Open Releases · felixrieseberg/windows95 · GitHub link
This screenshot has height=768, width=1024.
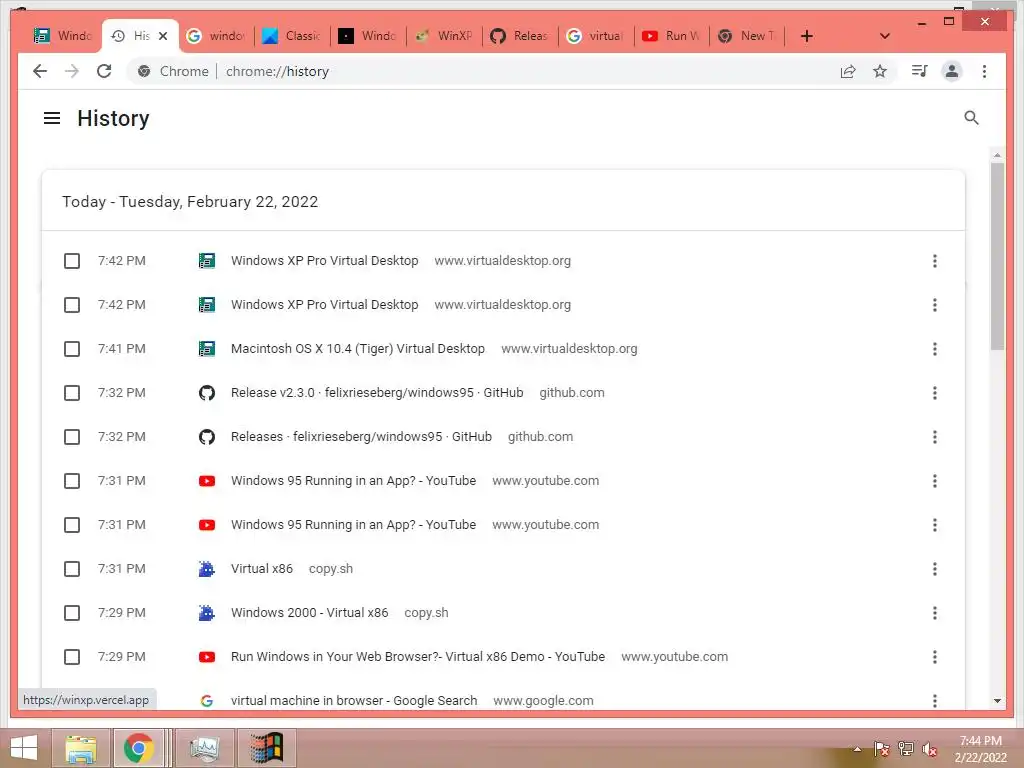(361, 437)
